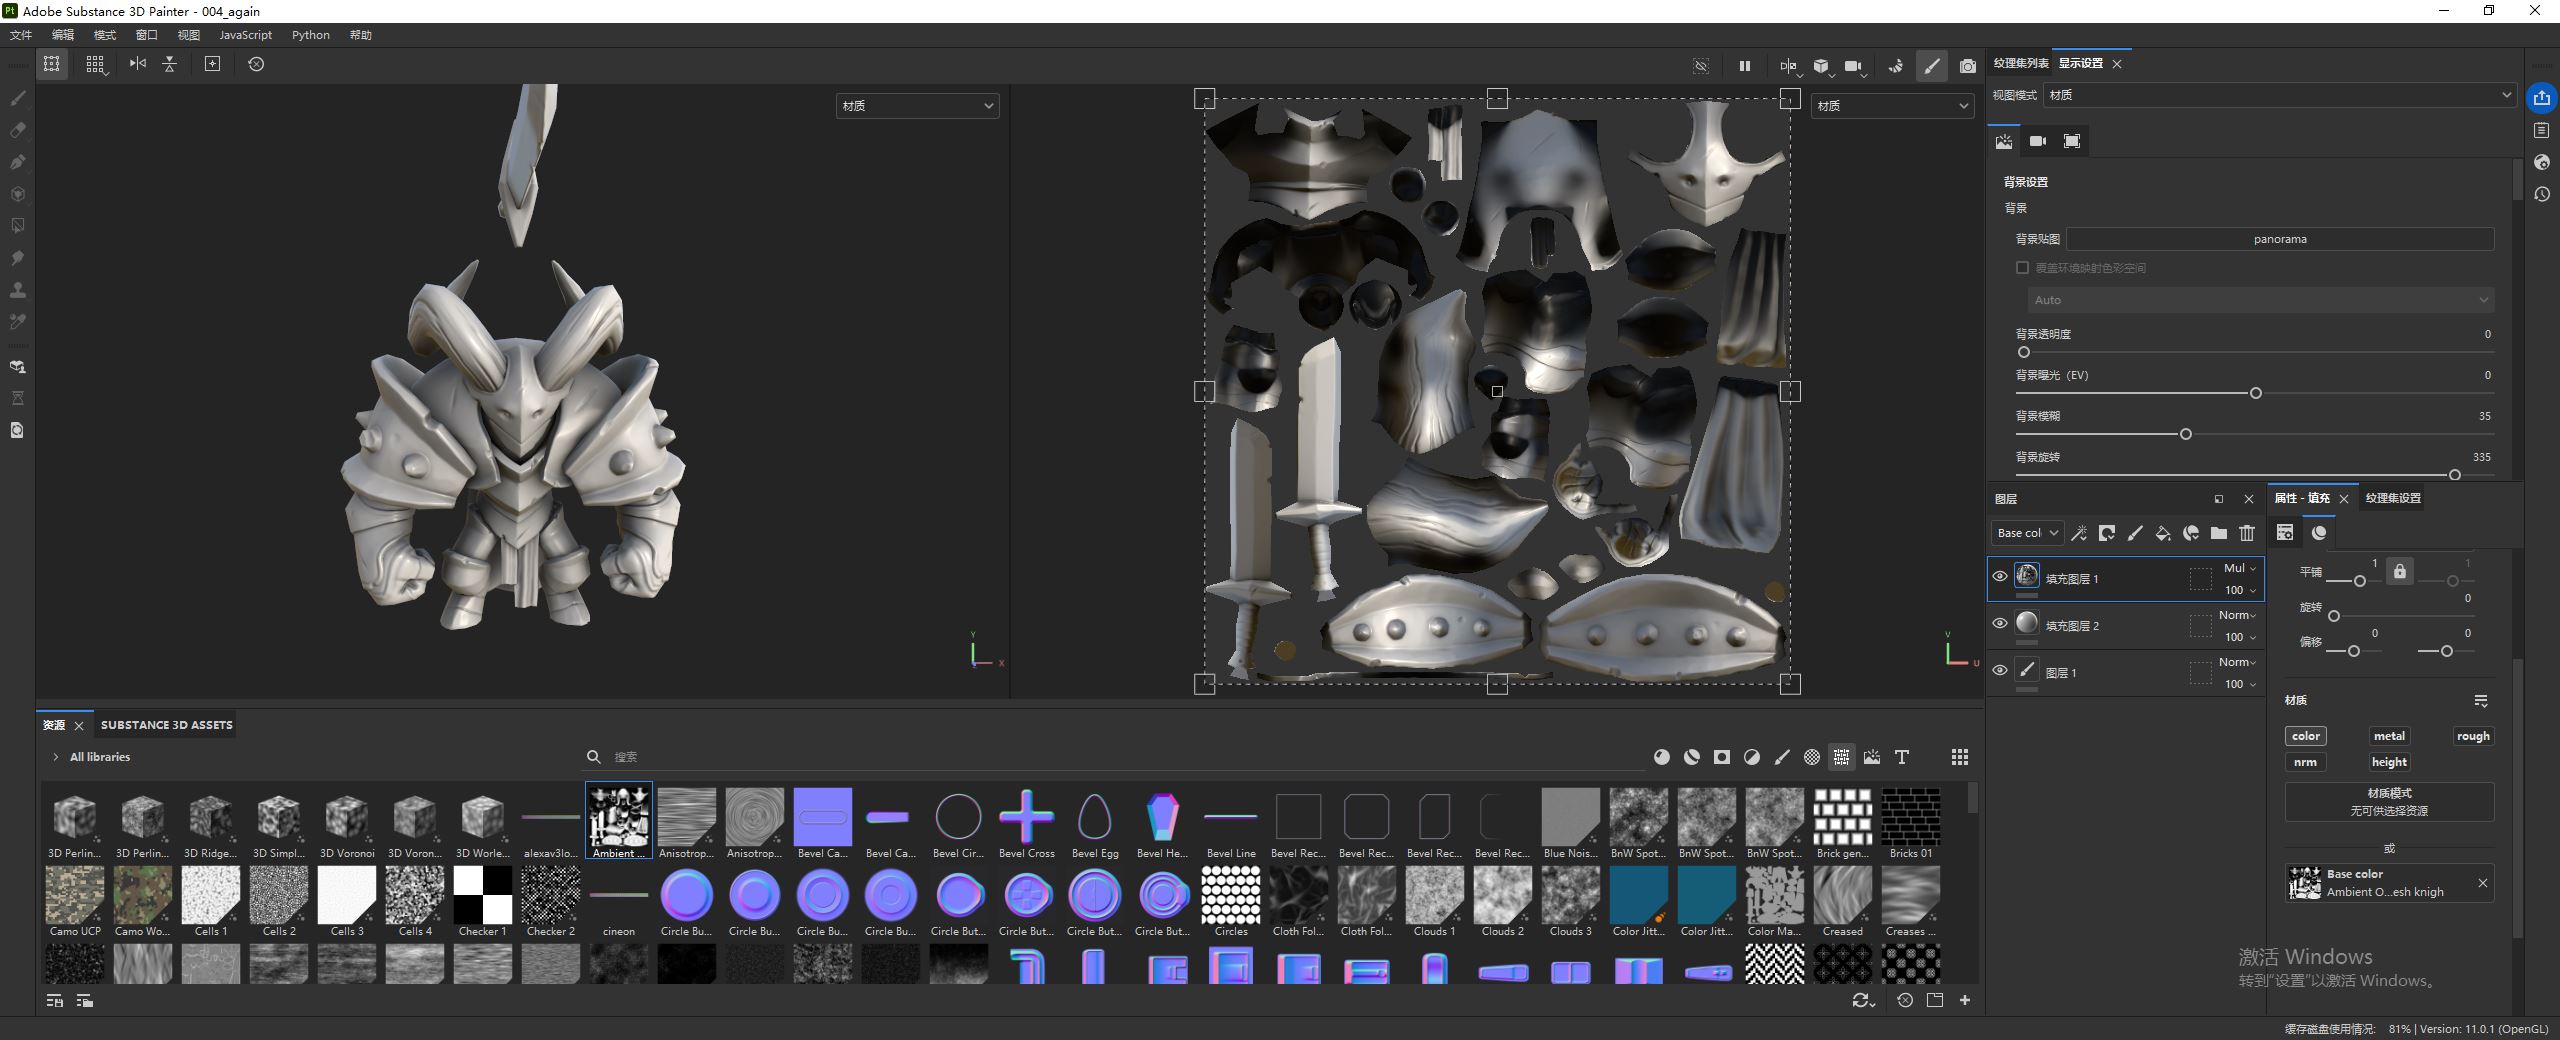Expand the All libraries tree
This screenshot has height=1040, width=2560.
pyautogui.click(x=55, y=757)
